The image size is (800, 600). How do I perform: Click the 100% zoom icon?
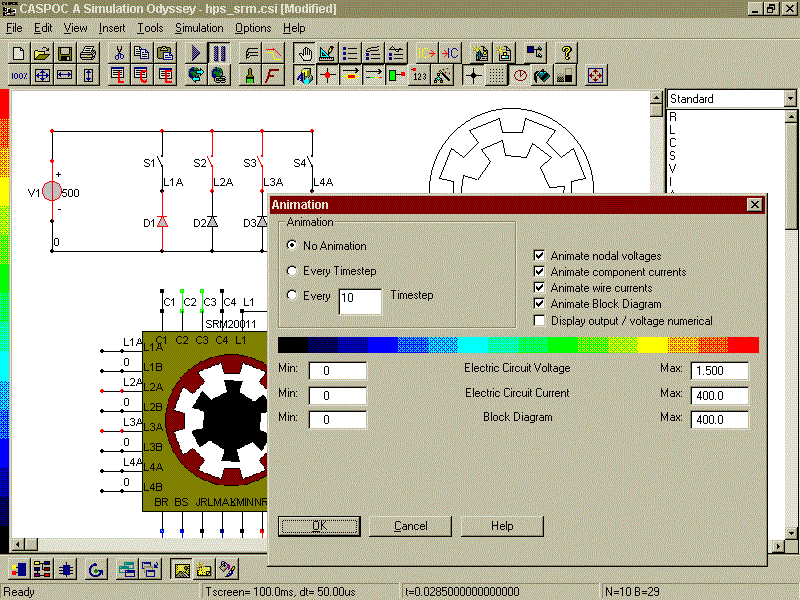pos(19,76)
